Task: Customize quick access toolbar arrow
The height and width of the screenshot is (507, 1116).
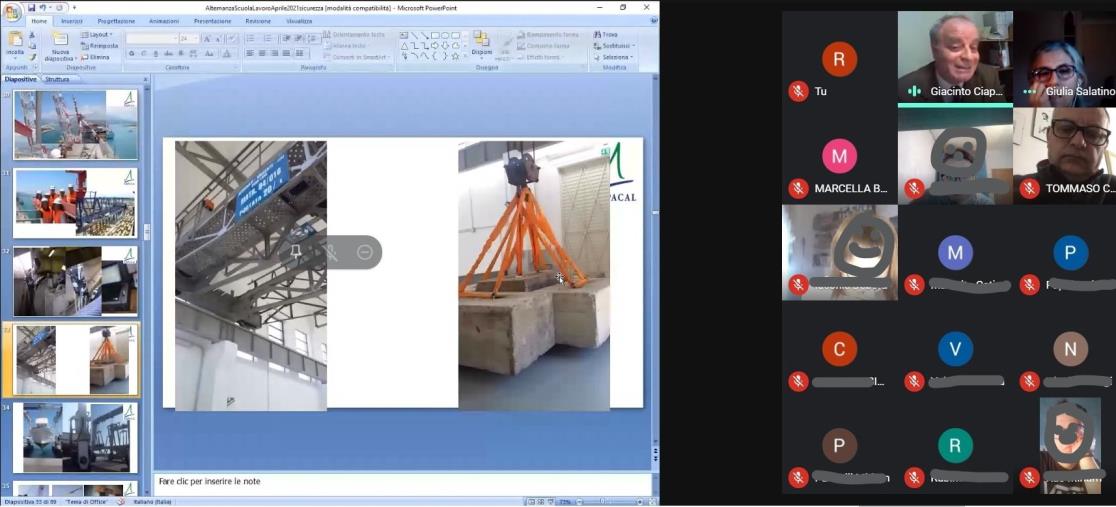Action: click(73, 8)
